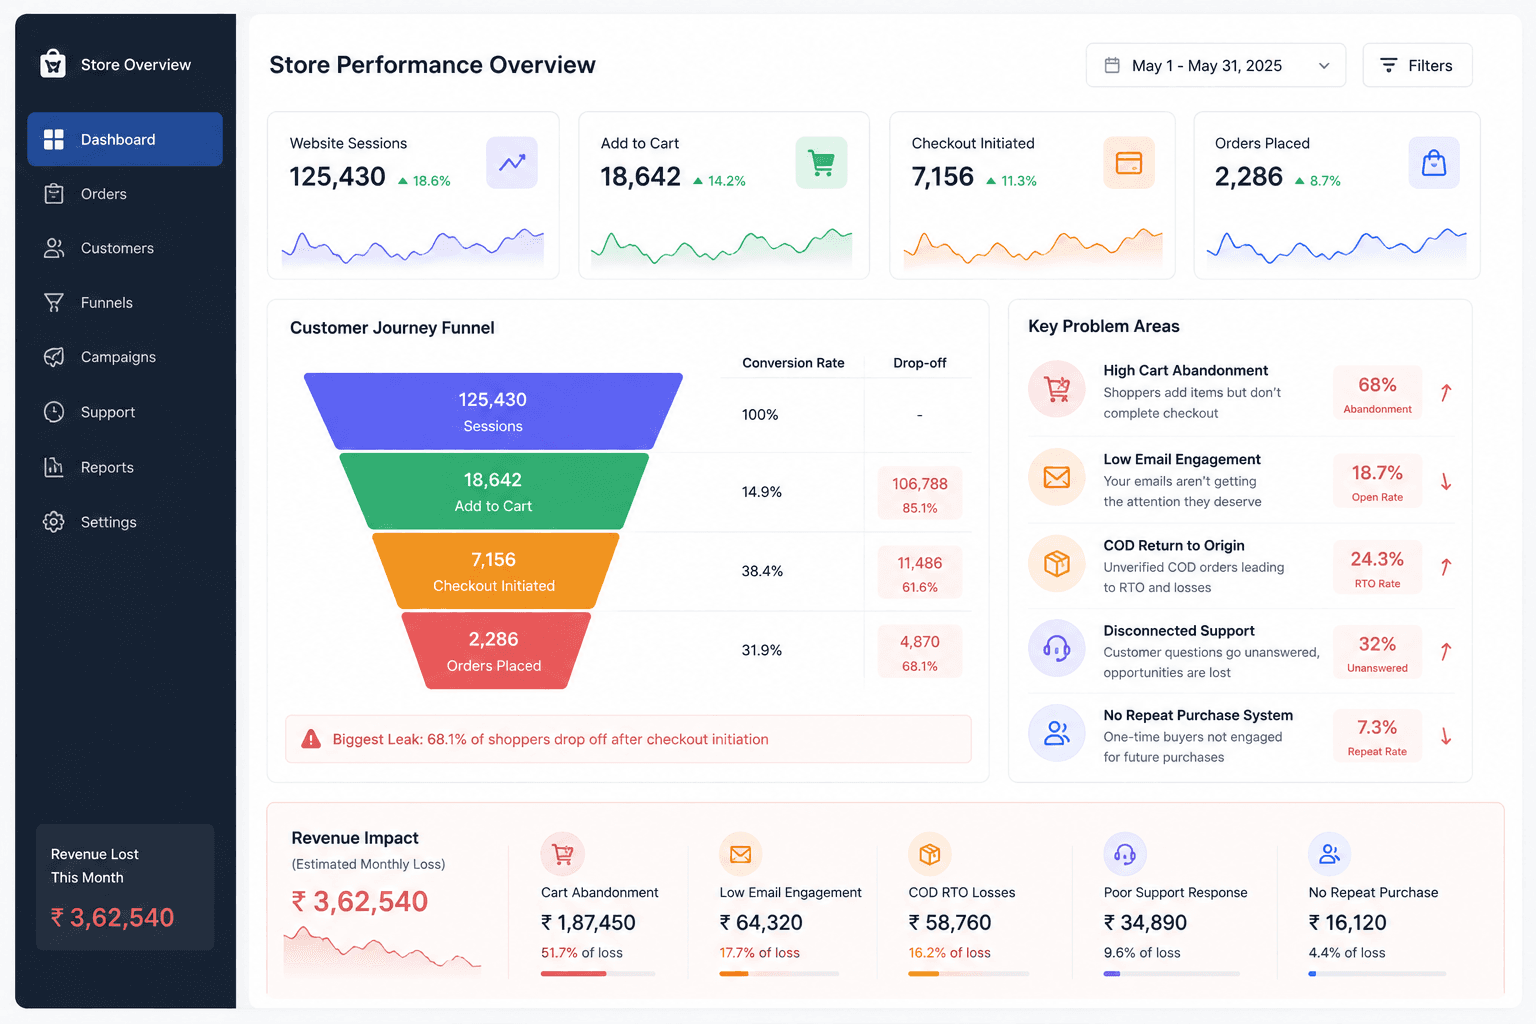This screenshot has width=1536, height=1024.
Task: Open the Dashboard menu item
Action: pos(125,139)
